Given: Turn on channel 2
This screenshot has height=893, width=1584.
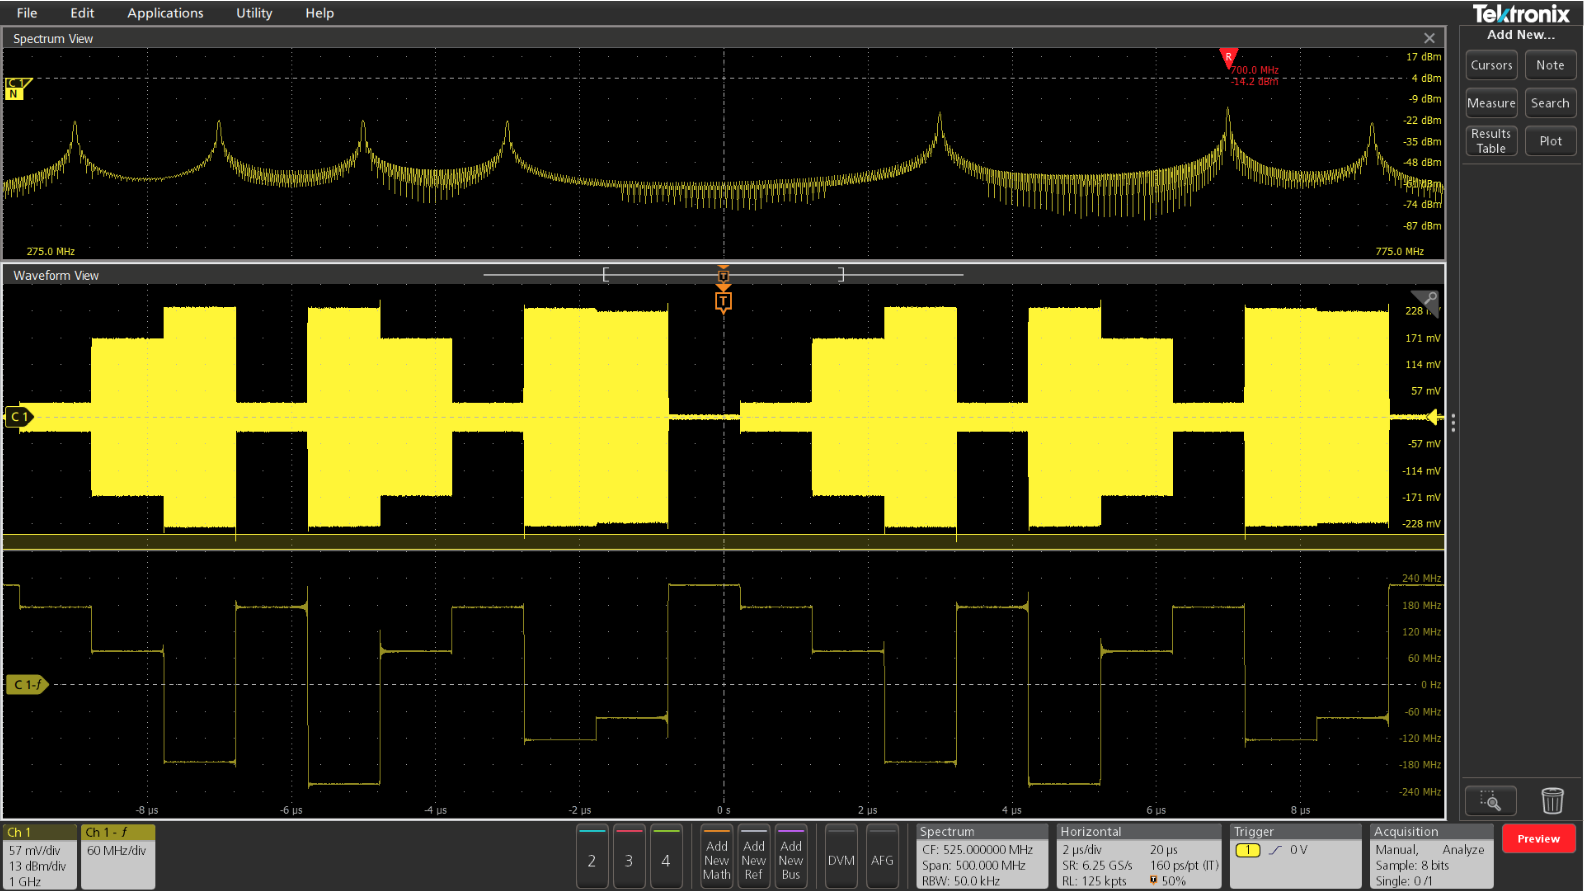Looking at the screenshot, I should point(592,858).
